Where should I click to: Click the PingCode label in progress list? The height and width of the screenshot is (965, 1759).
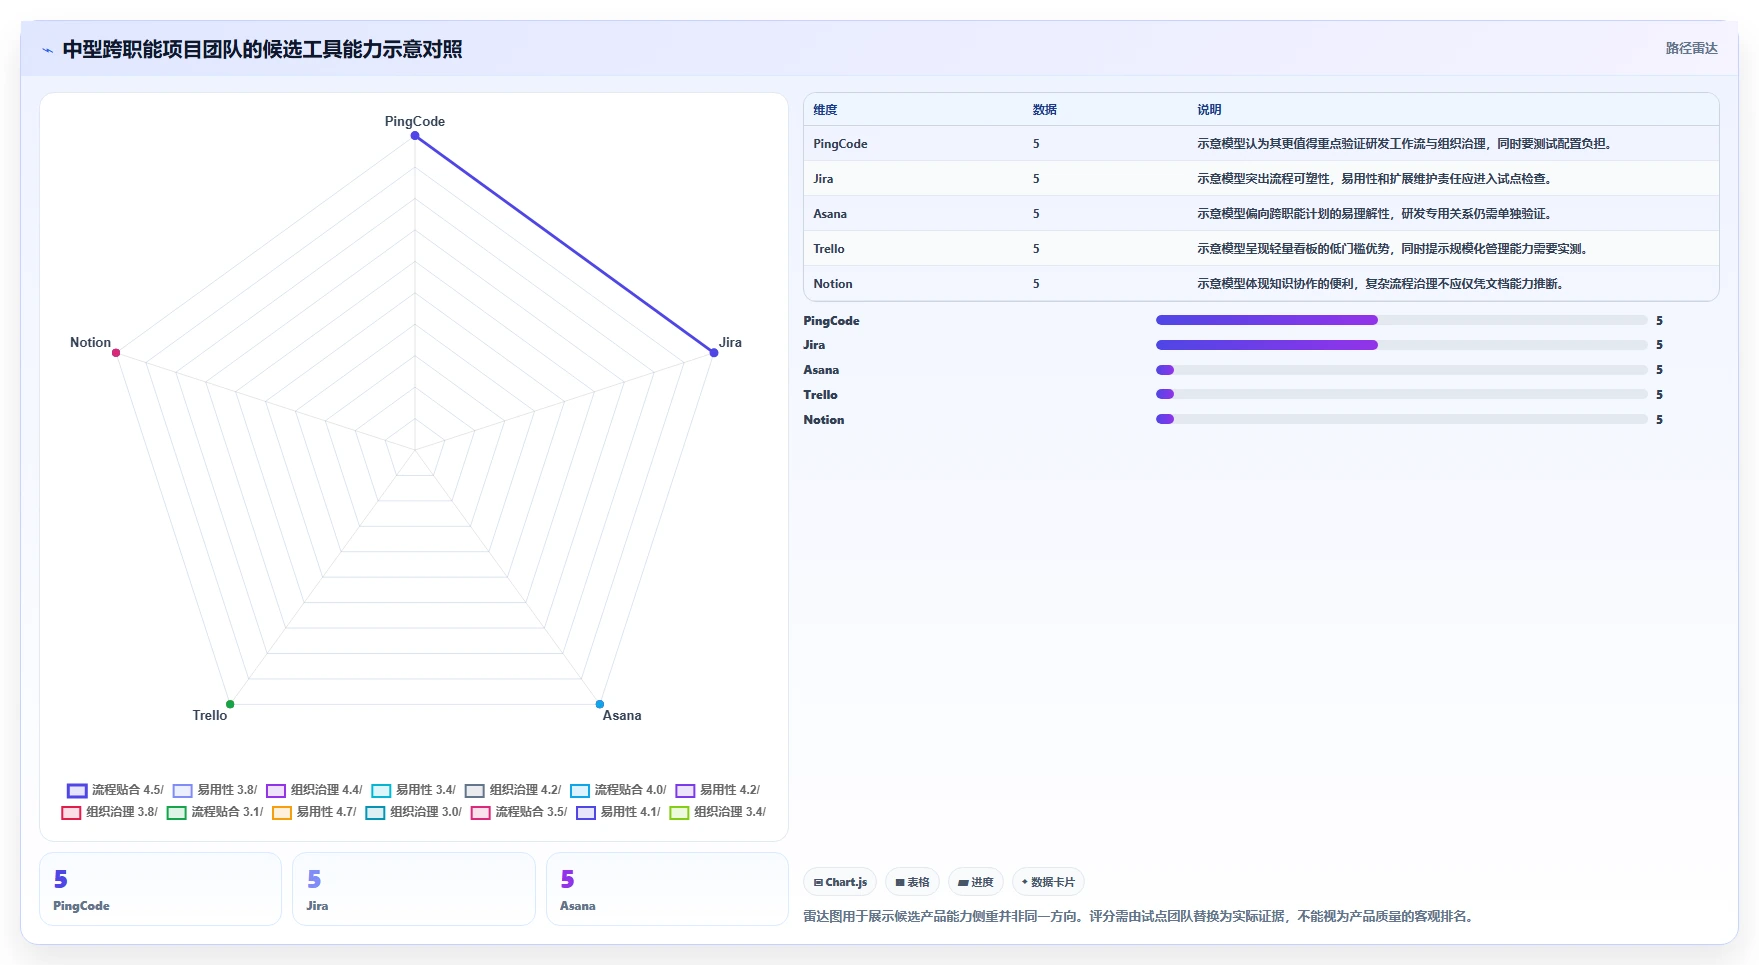(x=831, y=321)
